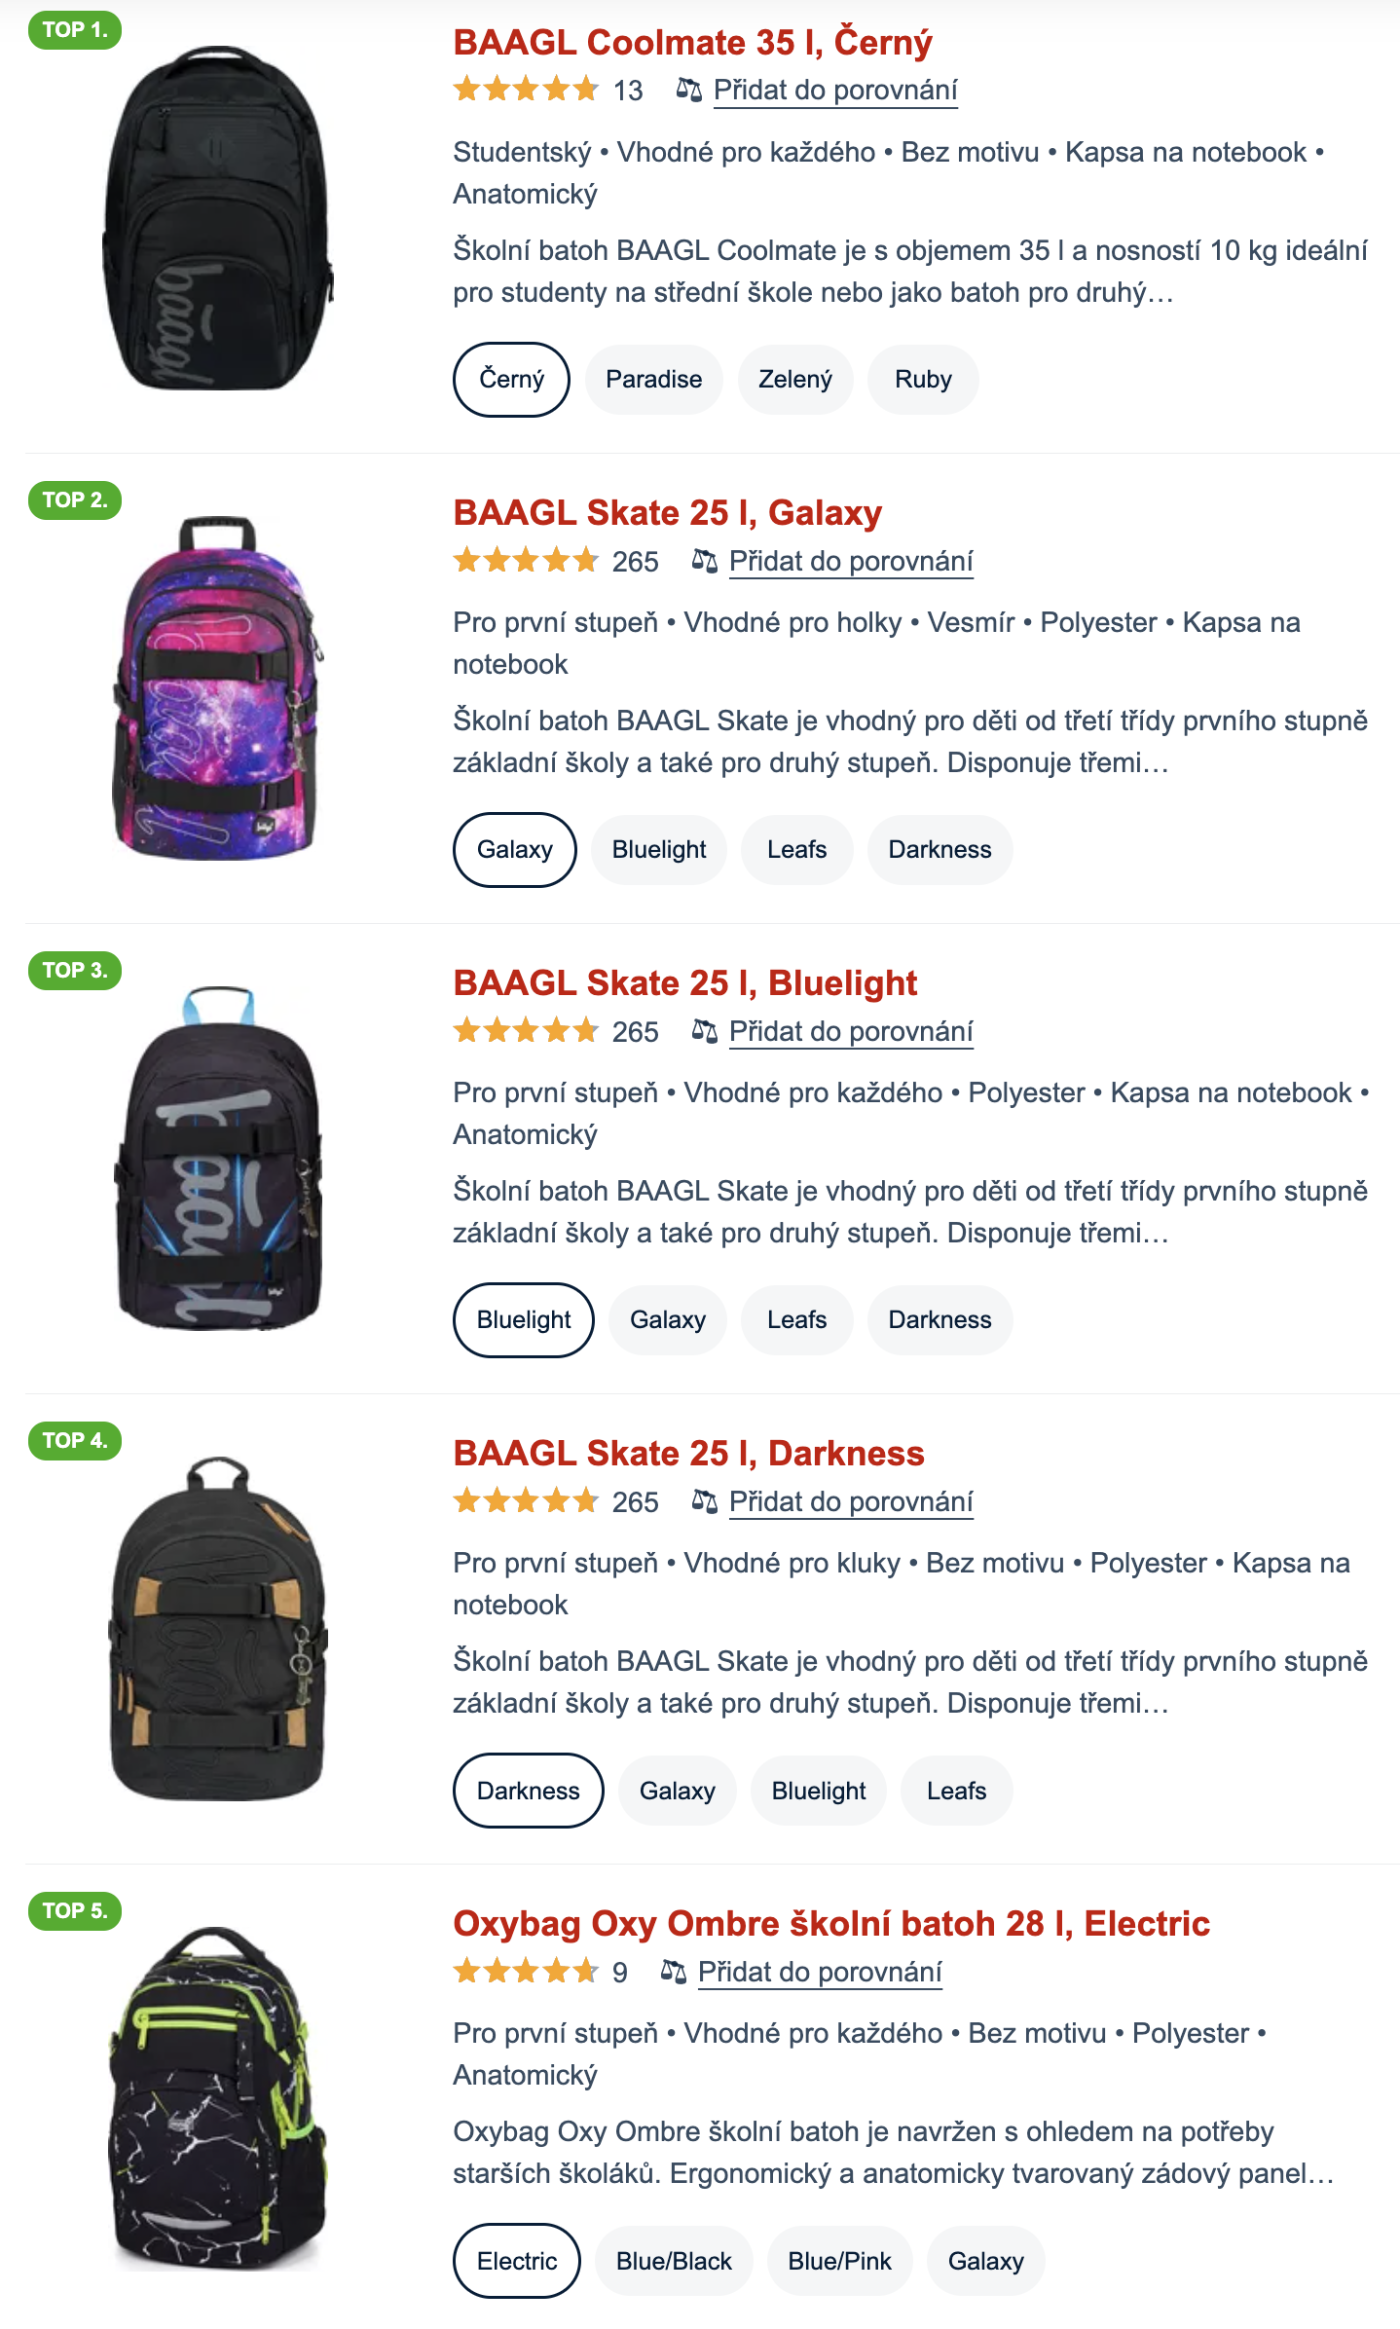Screen dimensions: 1400x2329
Task: Open the Galaxy purple backpack thumbnail
Action: [217, 688]
